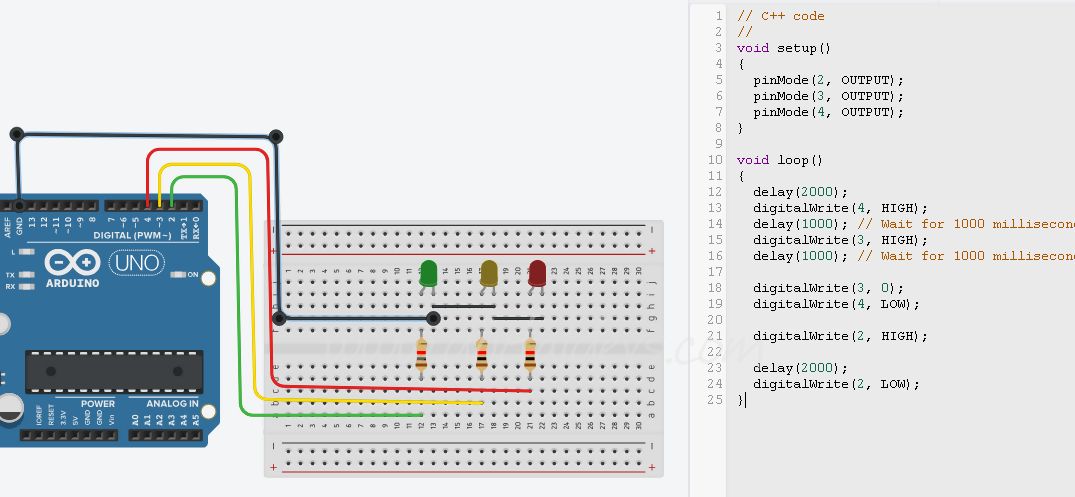Click the 'digitalWrite(2, LOW);' code line
Screen dimensions: 1075x497
836,384
